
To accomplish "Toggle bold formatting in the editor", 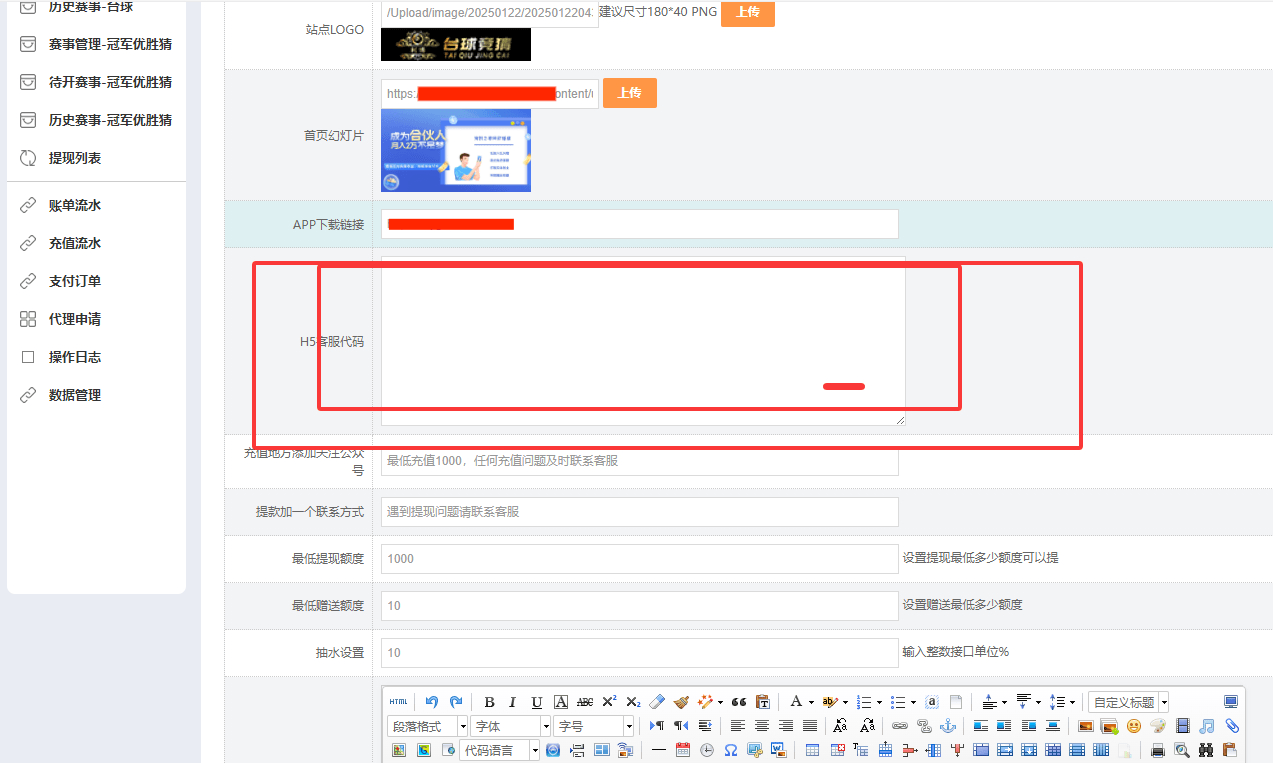I will pos(489,702).
